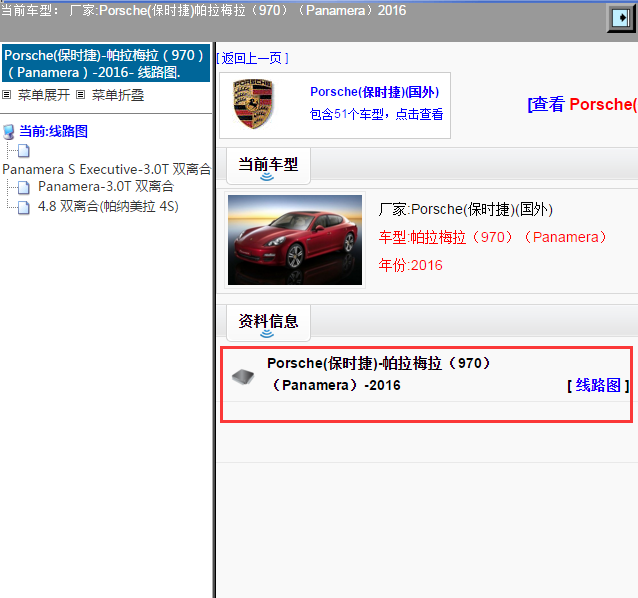
Task: Click 当前:线路图 tree root
Action: pos(53,131)
